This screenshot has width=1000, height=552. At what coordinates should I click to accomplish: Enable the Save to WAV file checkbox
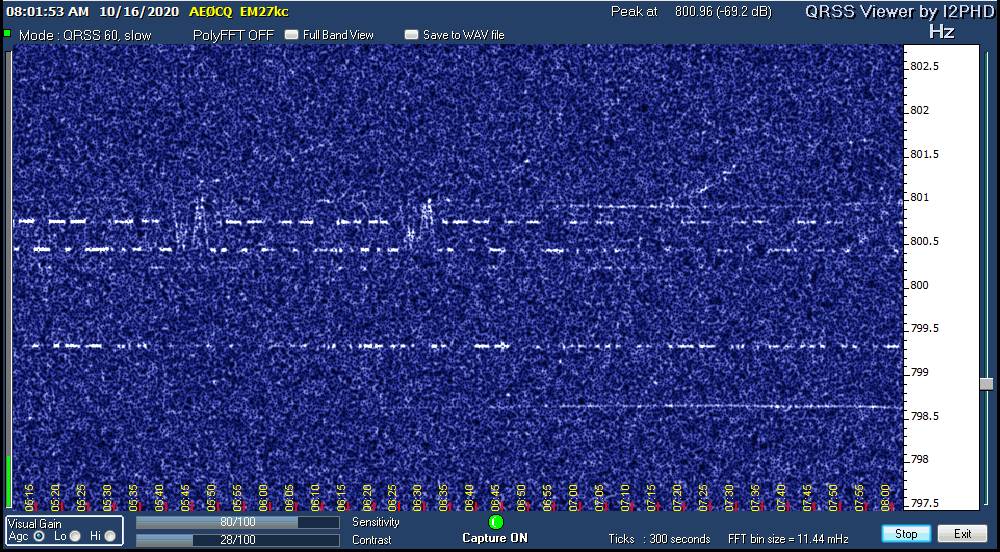[411, 35]
